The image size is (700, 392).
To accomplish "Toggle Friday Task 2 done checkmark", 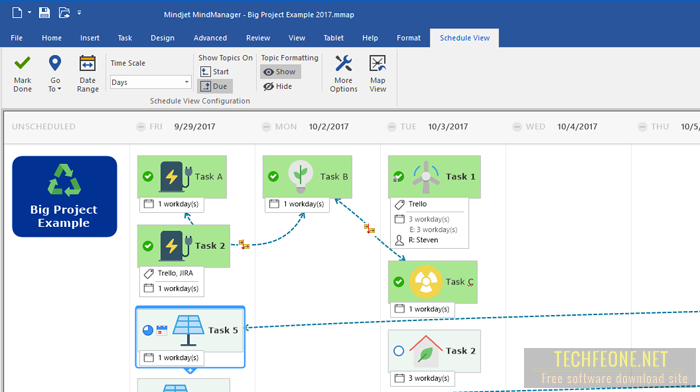I will (148, 246).
